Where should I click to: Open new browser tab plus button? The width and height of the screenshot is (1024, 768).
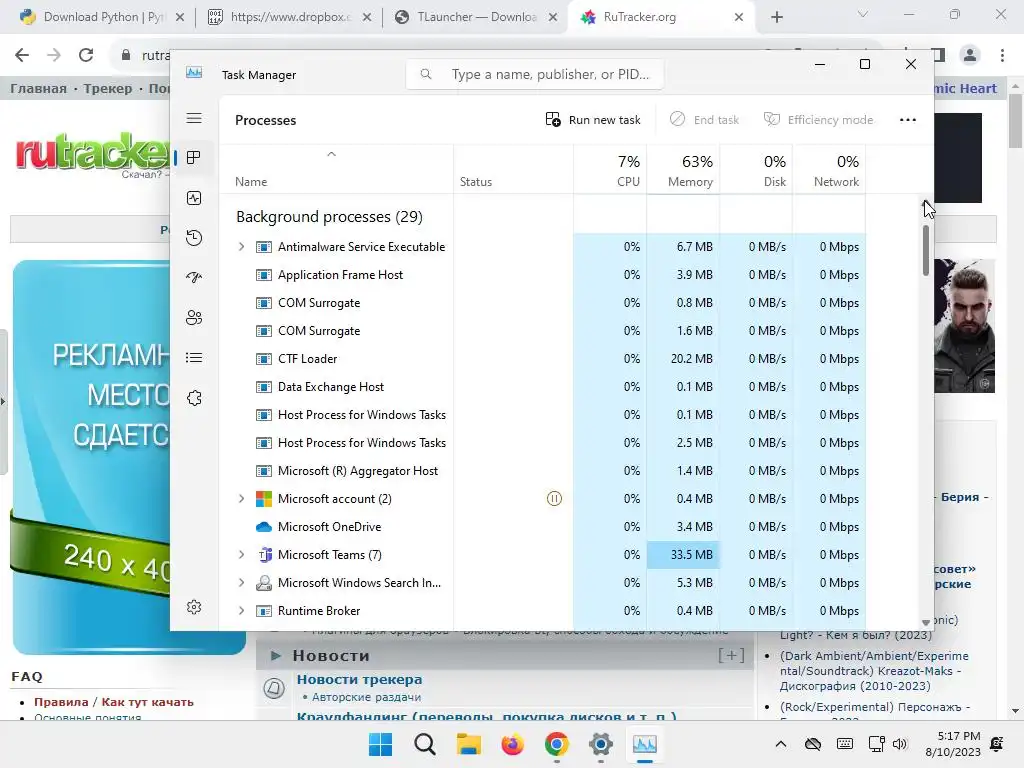tap(776, 17)
